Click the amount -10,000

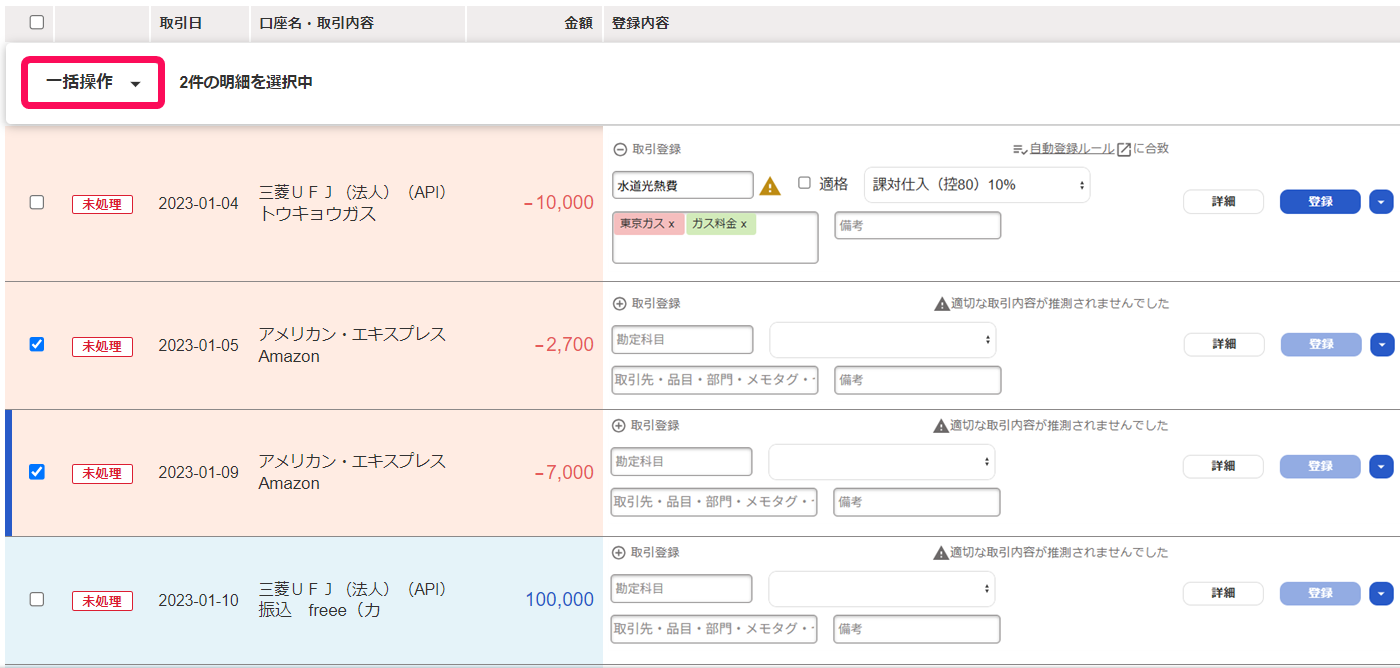click(559, 203)
